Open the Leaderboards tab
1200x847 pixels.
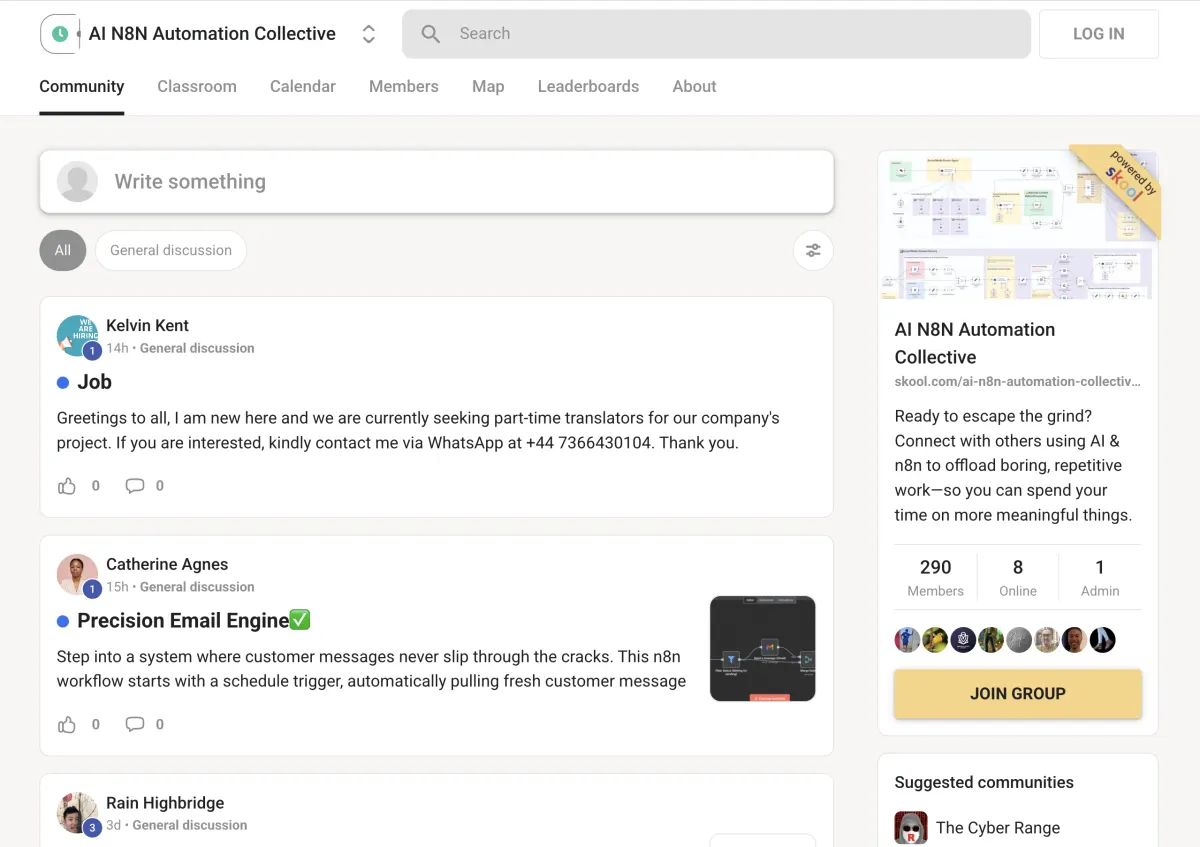588,86
